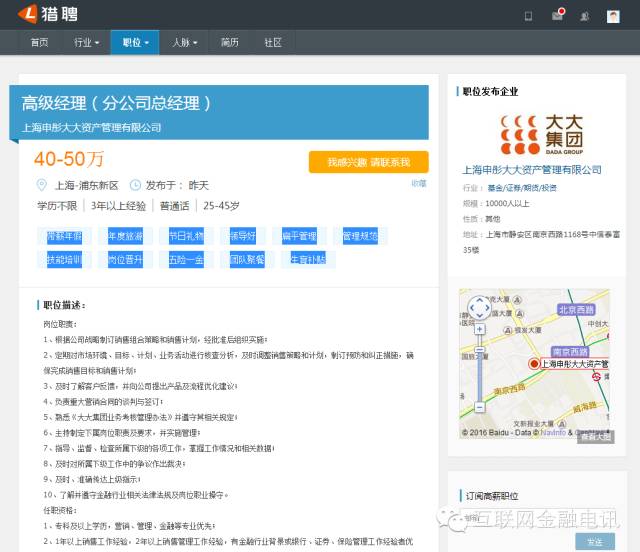Click the map pan-down arrow
Screen dimensions: 640x552
pos(480,315)
